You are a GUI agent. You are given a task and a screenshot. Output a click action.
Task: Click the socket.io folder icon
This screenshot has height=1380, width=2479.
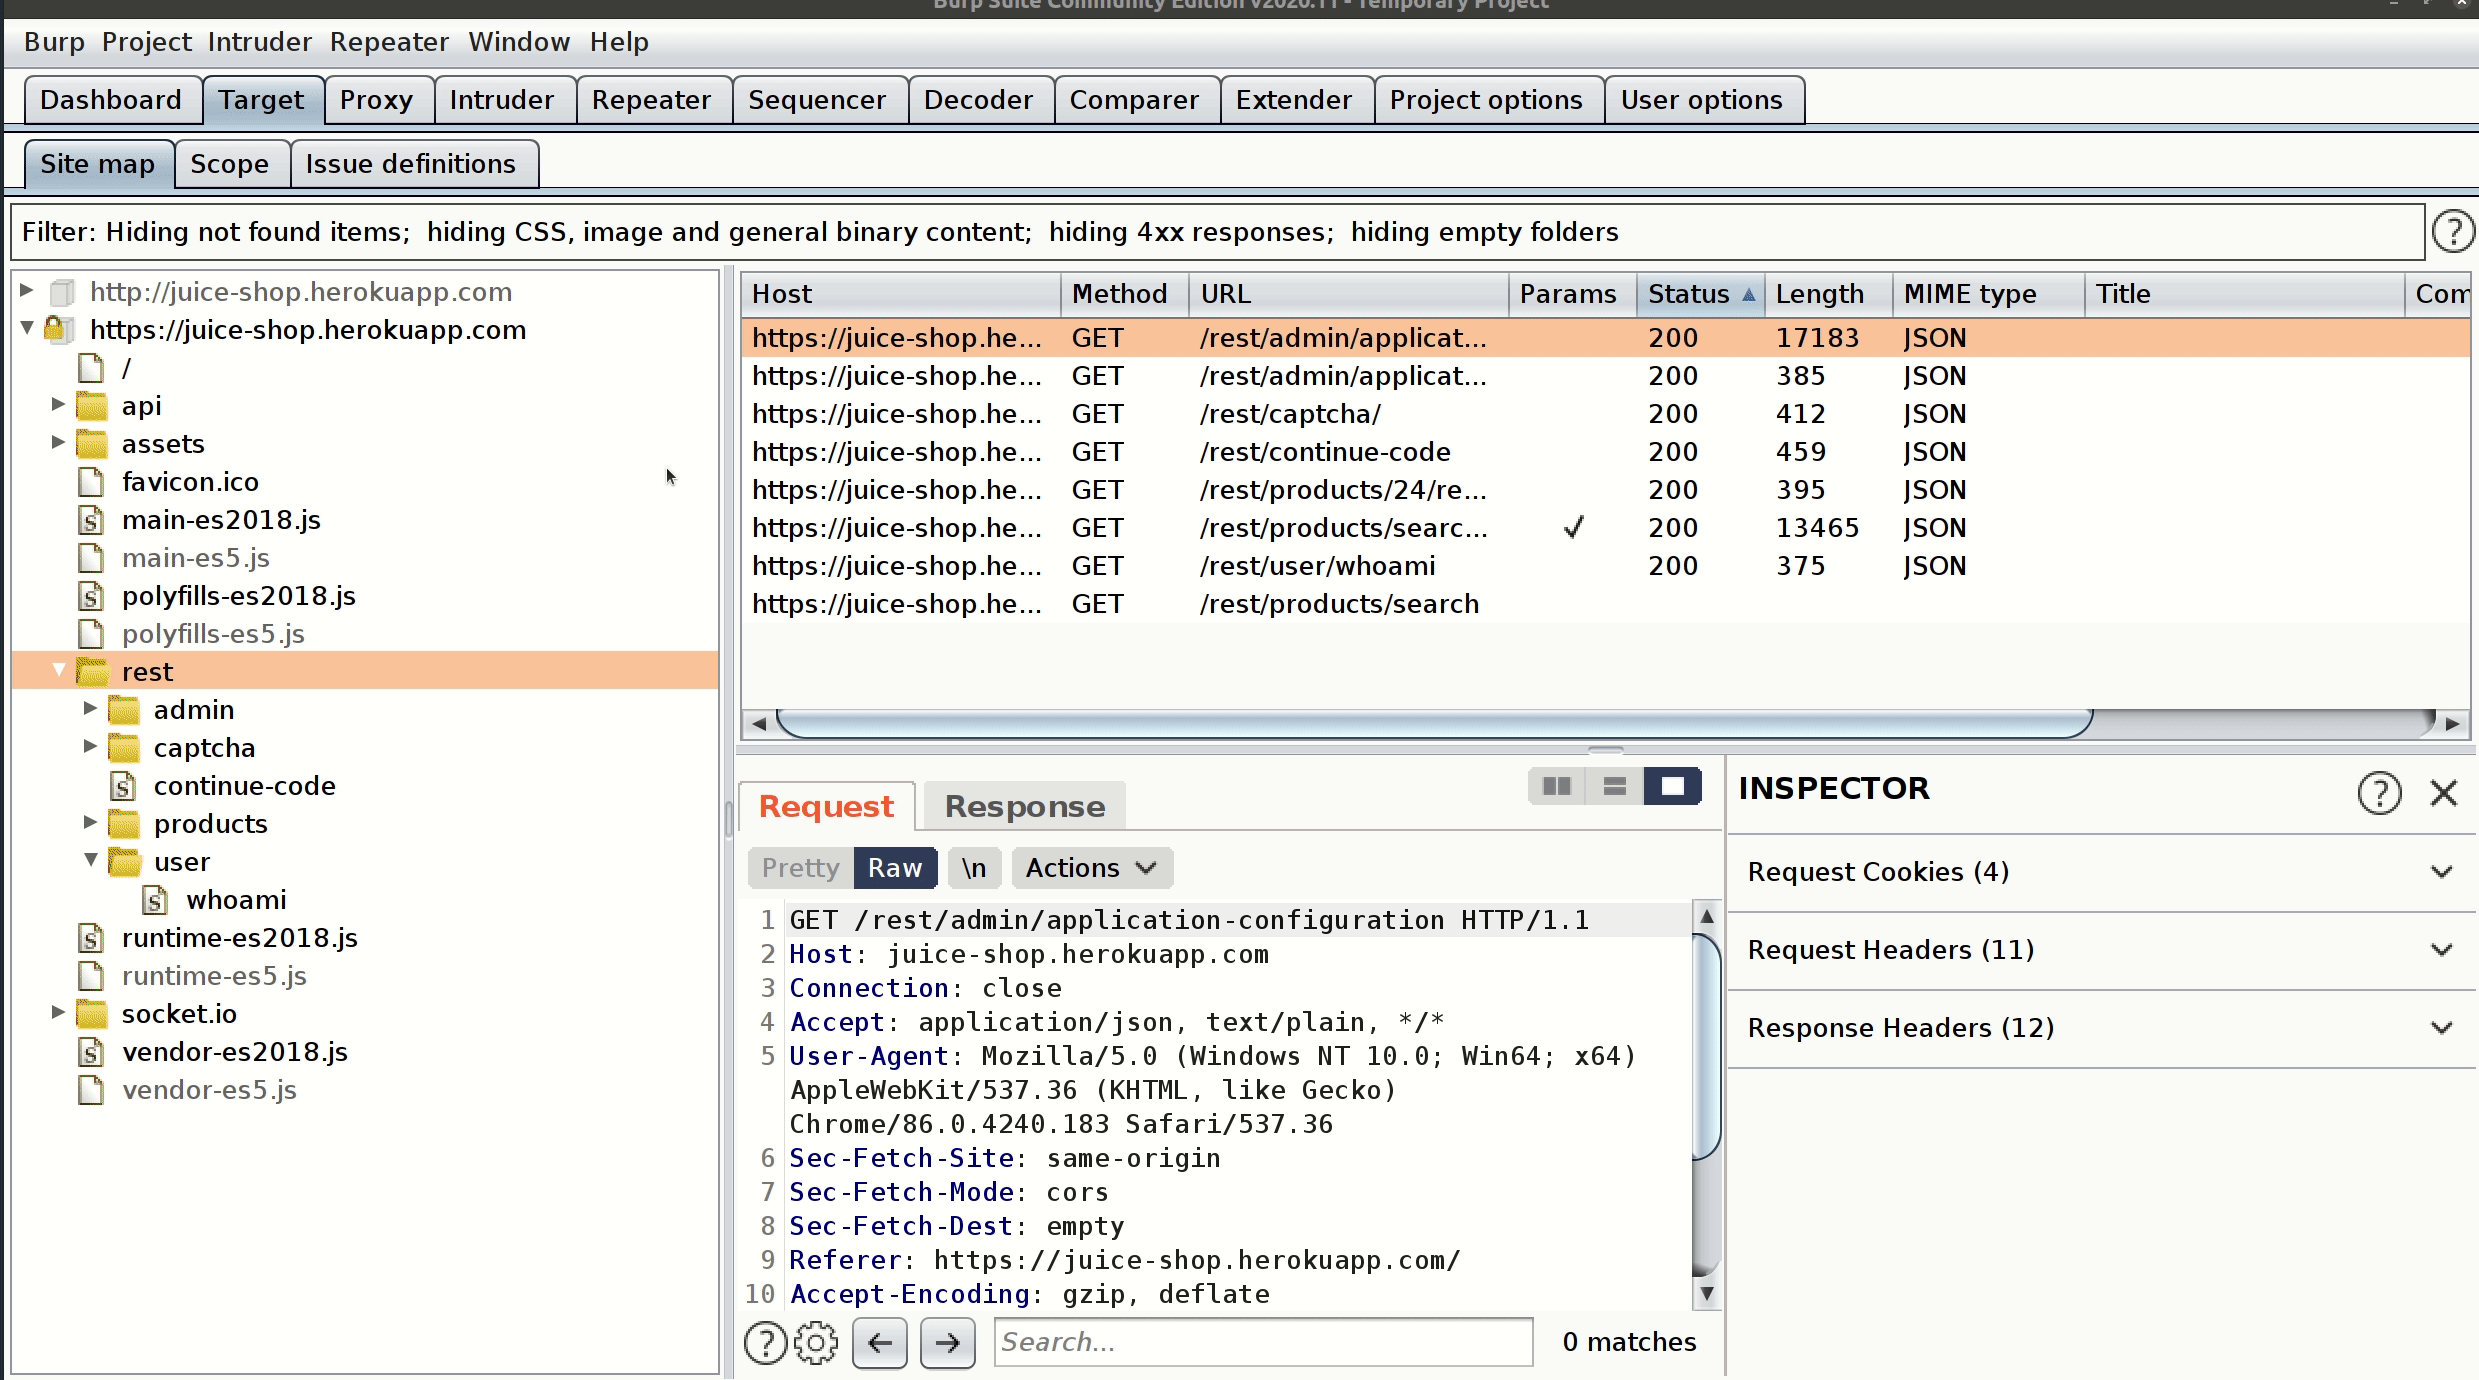[92, 1014]
